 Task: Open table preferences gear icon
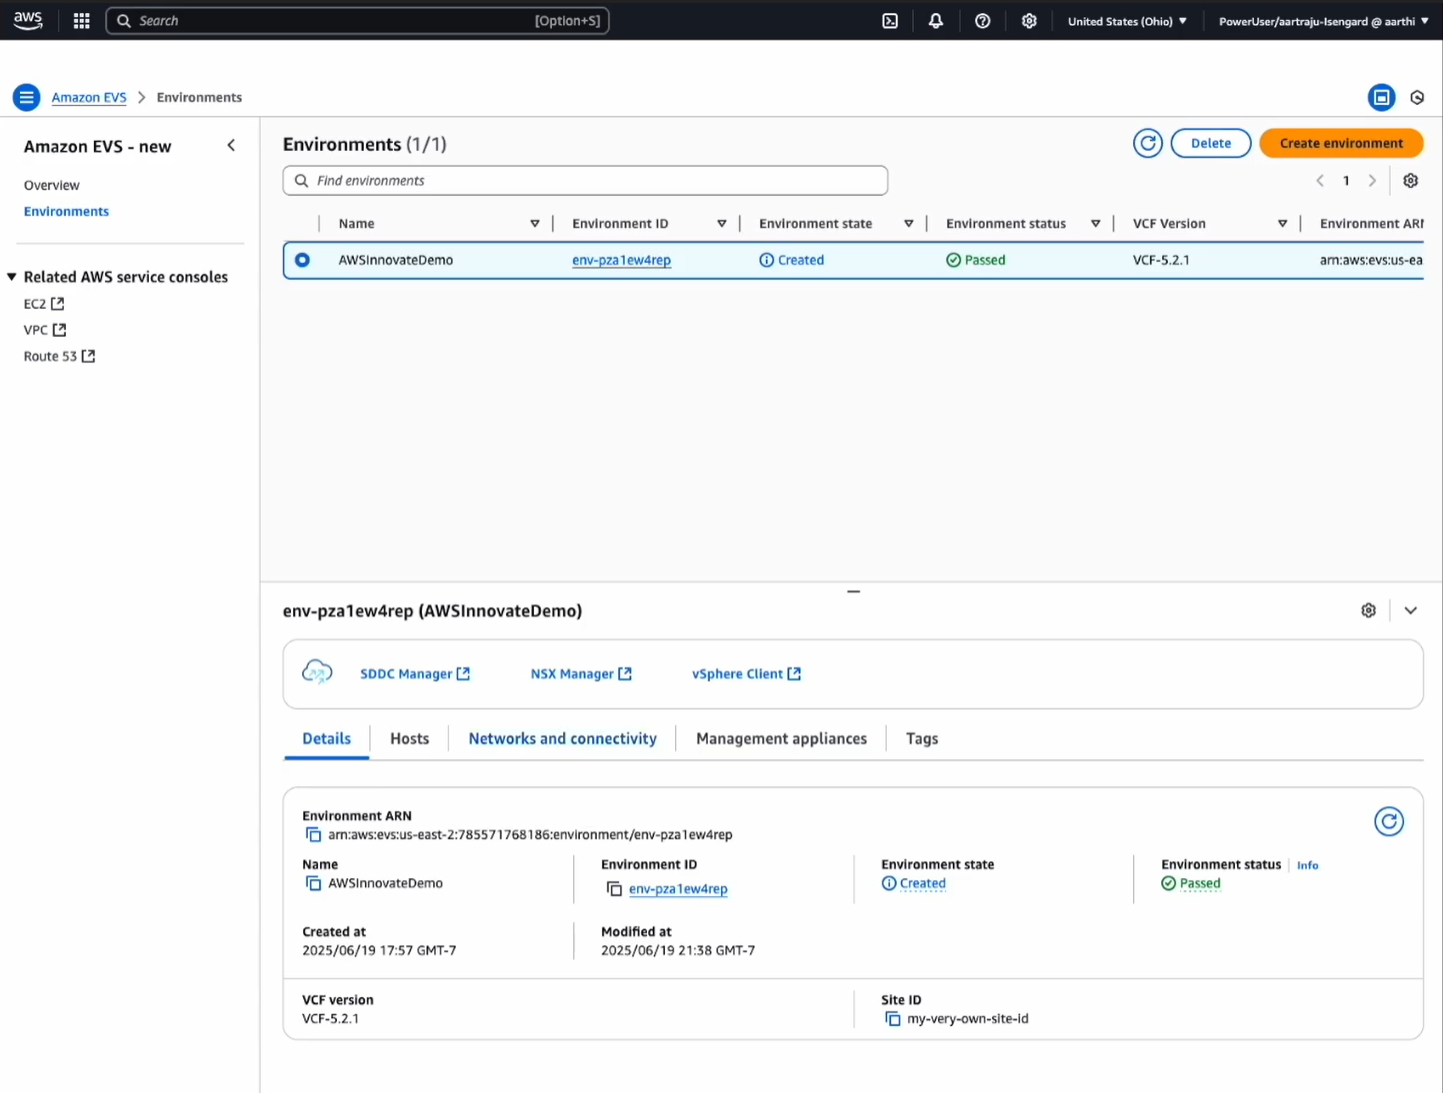point(1411,181)
